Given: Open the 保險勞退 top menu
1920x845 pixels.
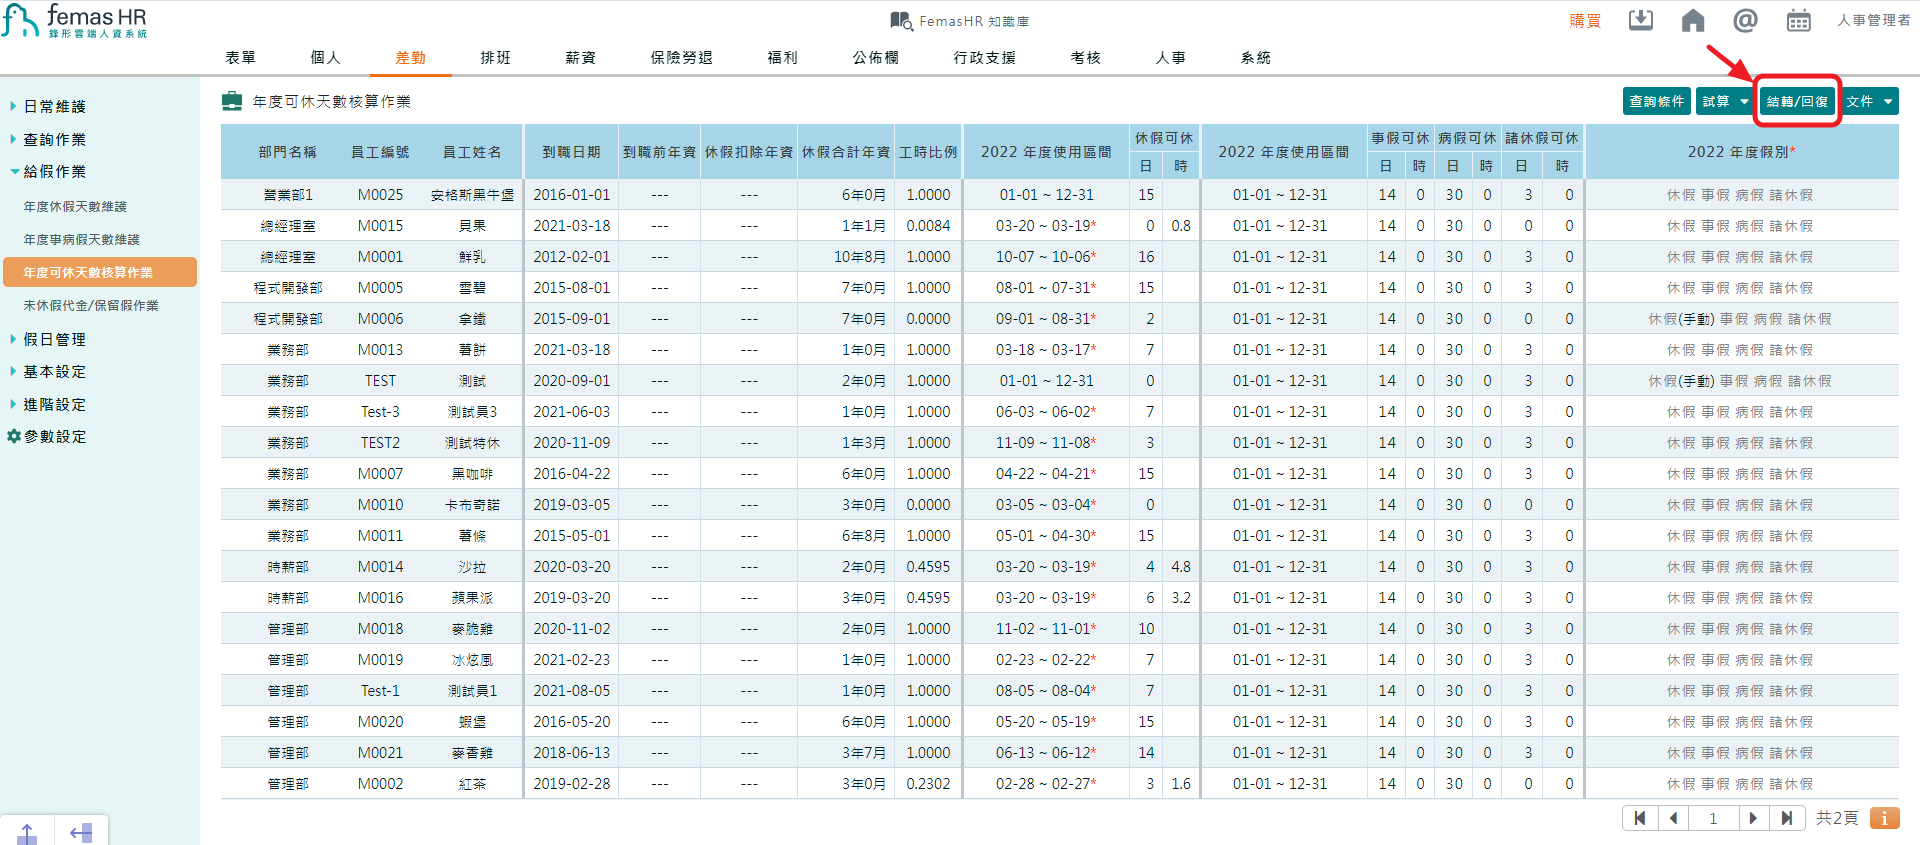Looking at the screenshot, I should click(x=681, y=57).
